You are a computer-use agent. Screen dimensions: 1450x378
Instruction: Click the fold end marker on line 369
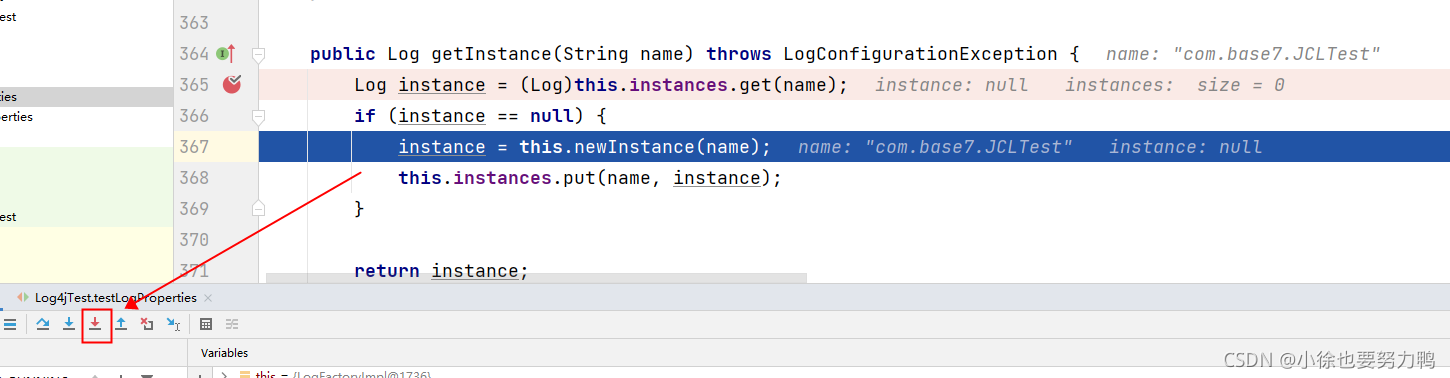tap(258, 208)
